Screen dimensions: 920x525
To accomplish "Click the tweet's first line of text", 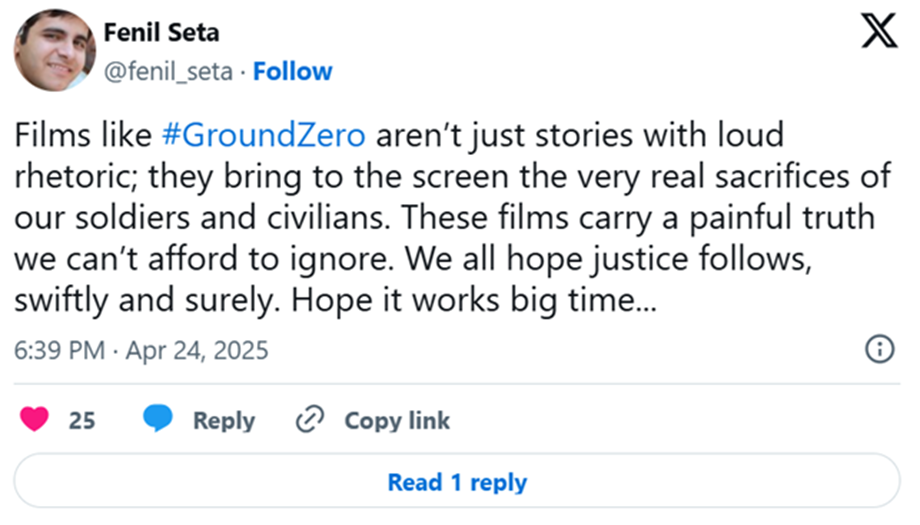I will (x=400, y=135).
